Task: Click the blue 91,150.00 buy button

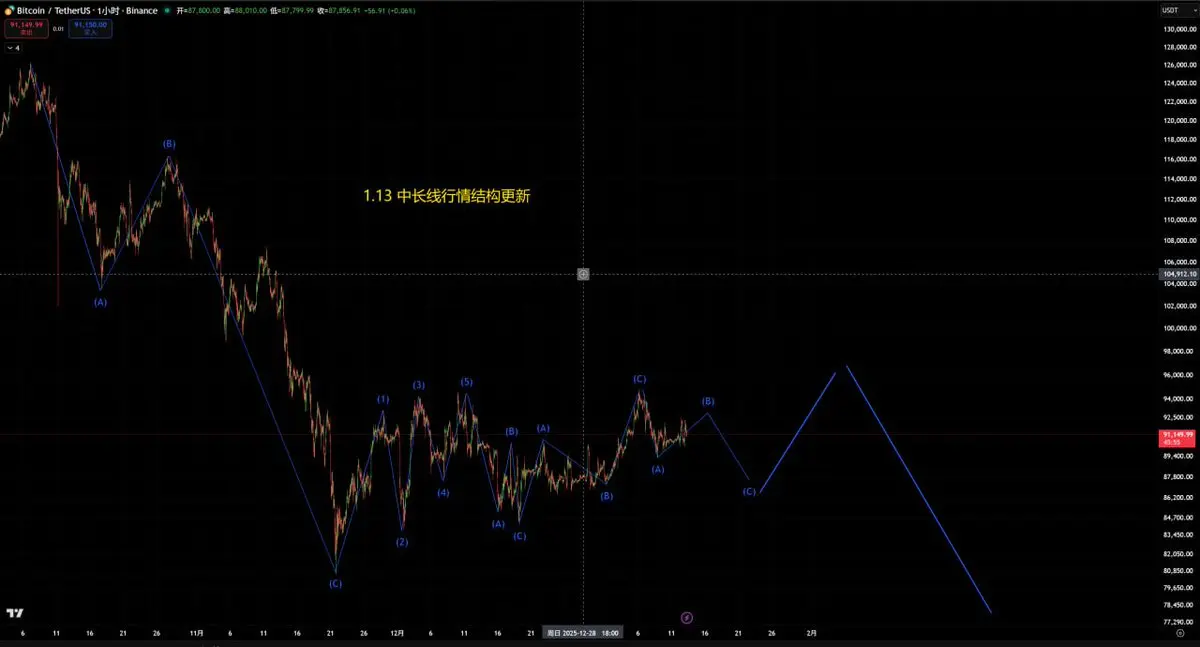Action: pos(91,29)
